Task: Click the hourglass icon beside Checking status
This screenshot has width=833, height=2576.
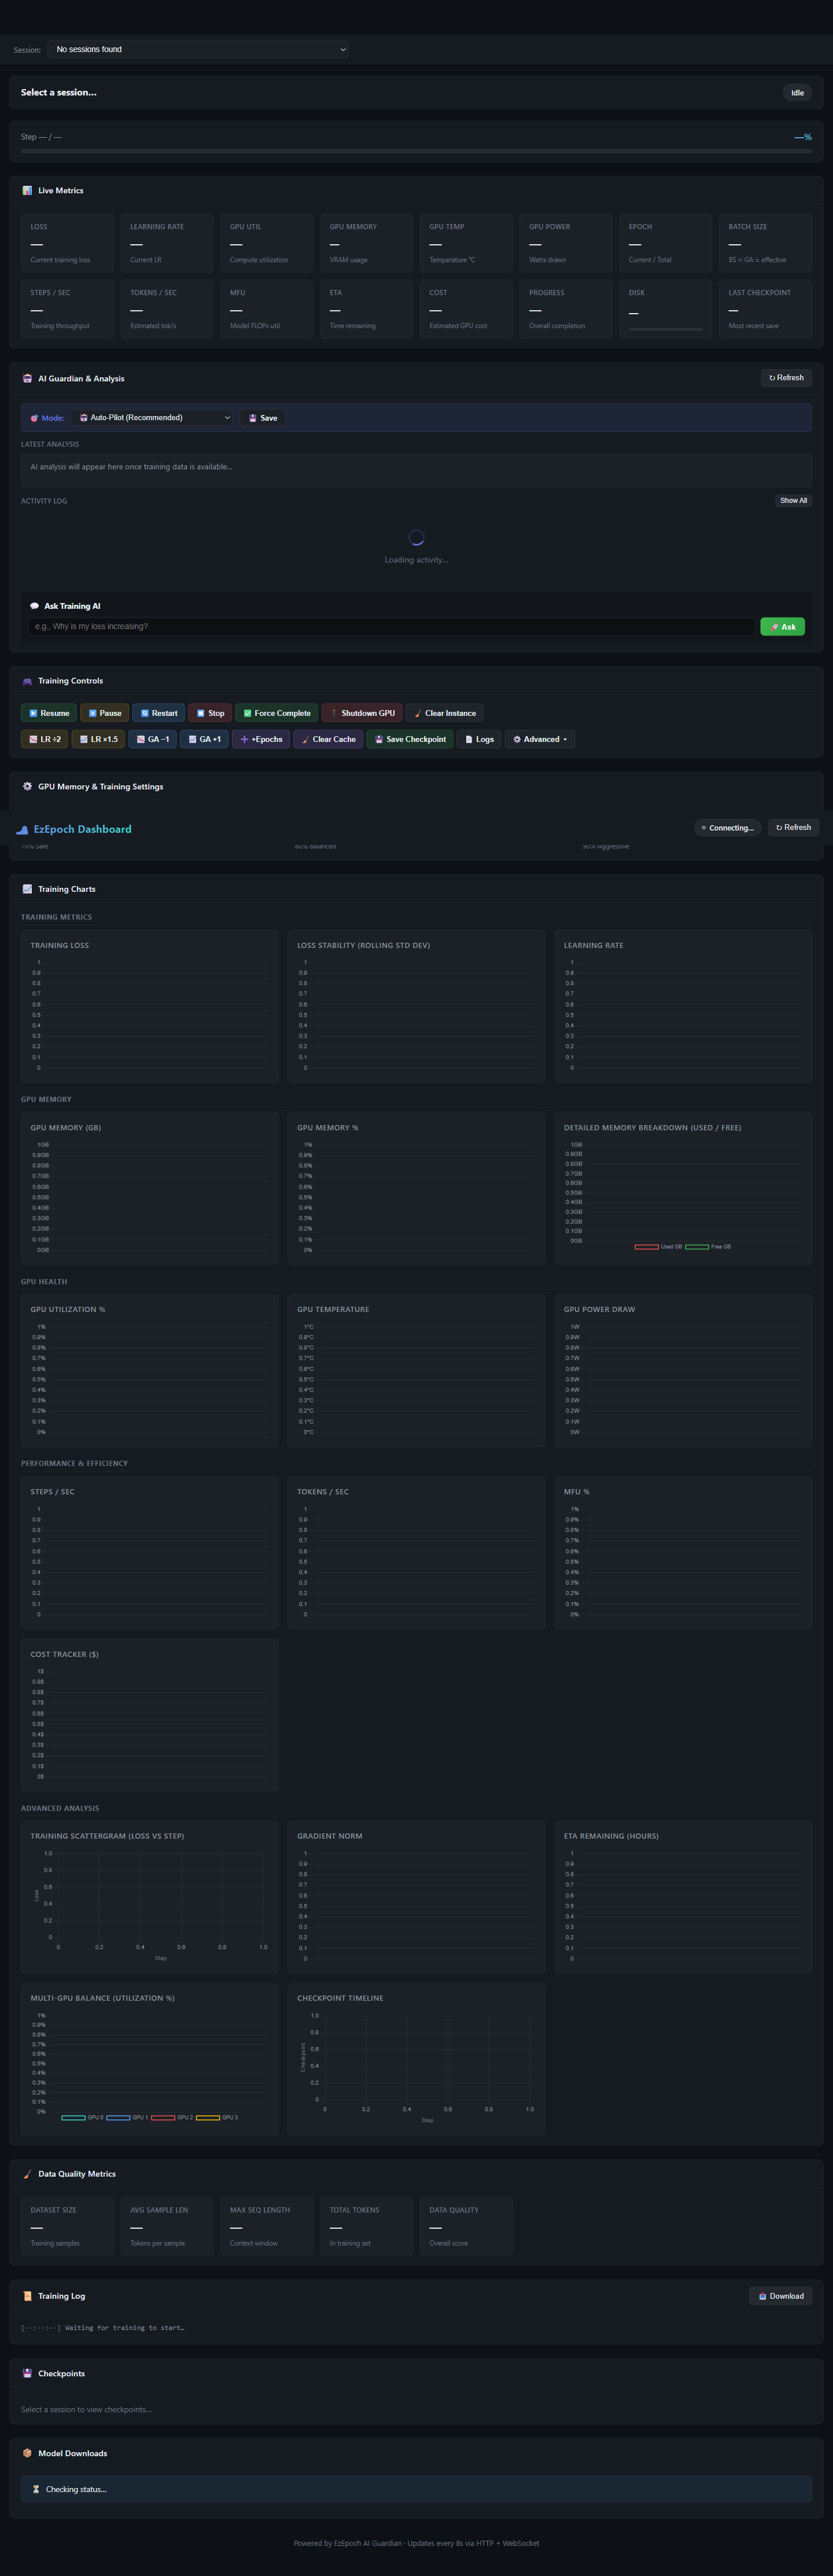Action: (x=36, y=2489)
